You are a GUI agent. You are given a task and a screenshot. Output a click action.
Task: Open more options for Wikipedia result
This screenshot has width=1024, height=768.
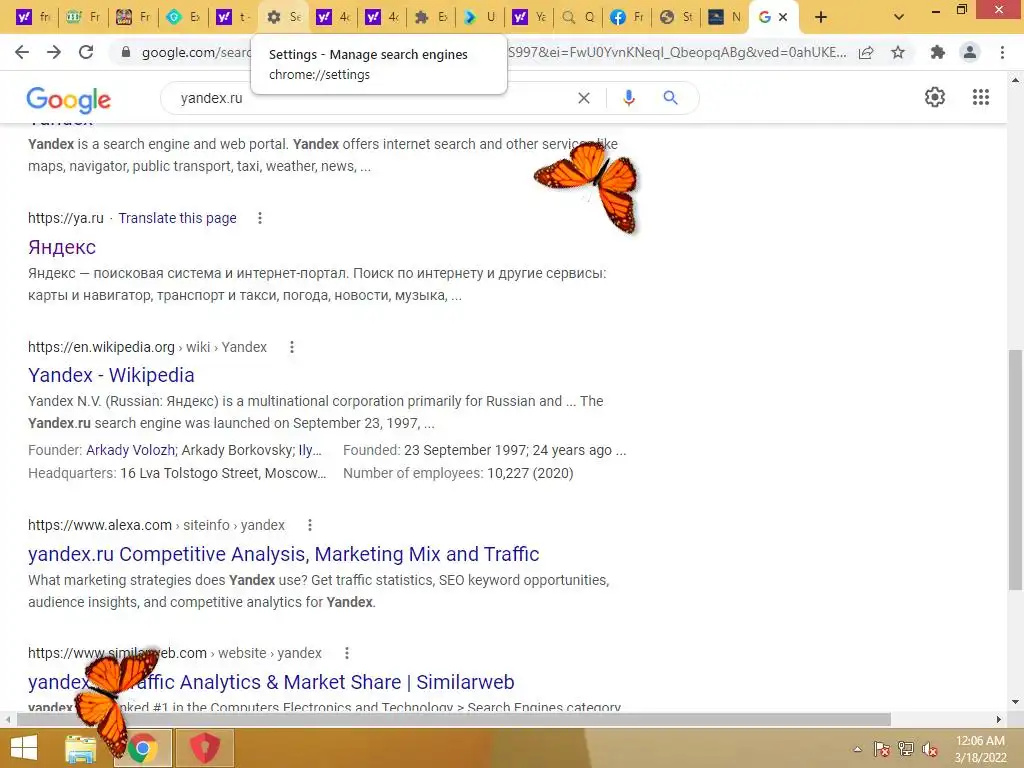(292, 347)
